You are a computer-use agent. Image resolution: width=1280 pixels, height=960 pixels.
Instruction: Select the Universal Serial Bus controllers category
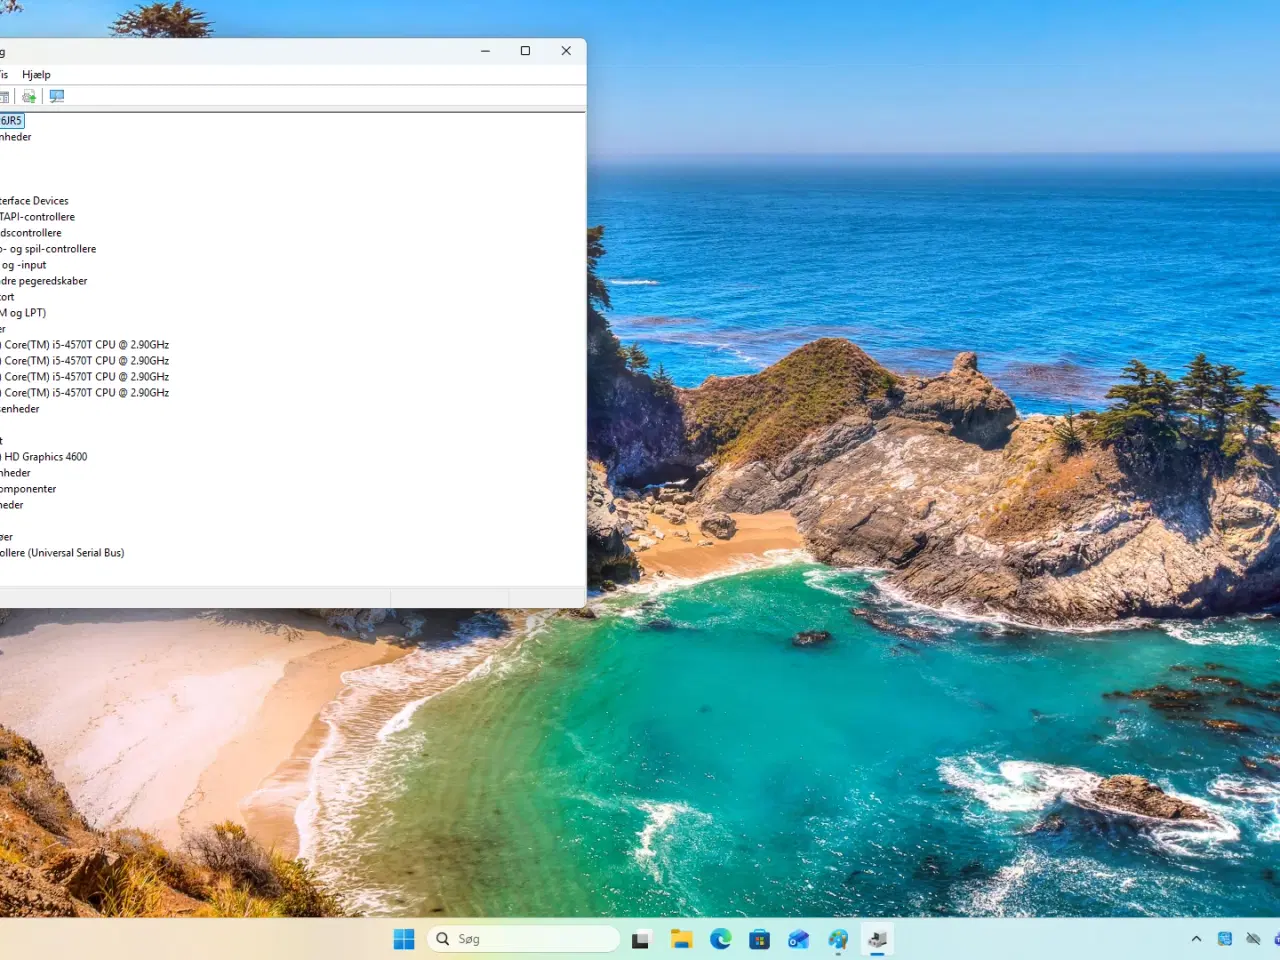click(x=64, y=552)
